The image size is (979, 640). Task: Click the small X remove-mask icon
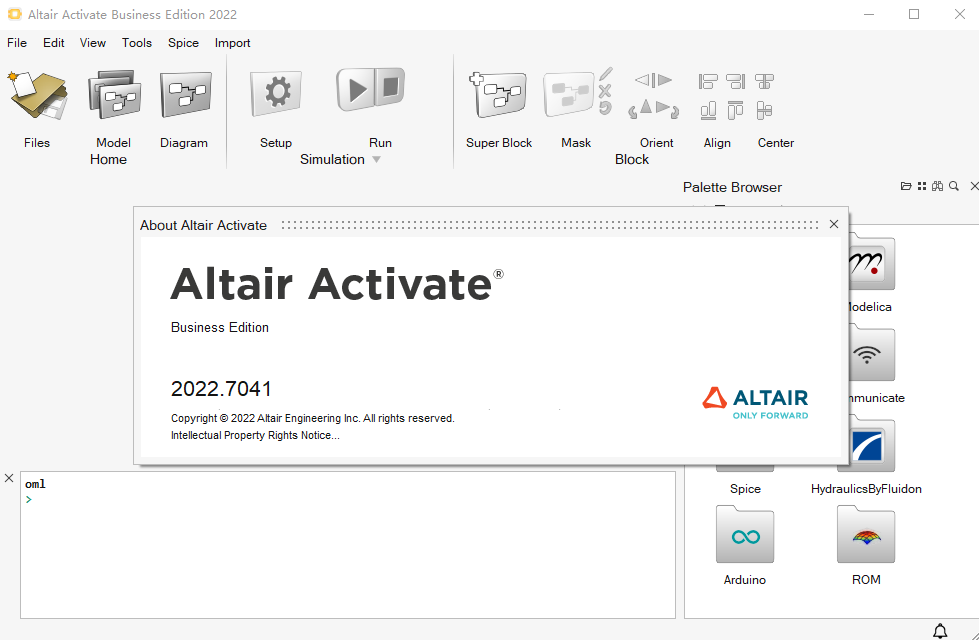click(x=604, y=92)
